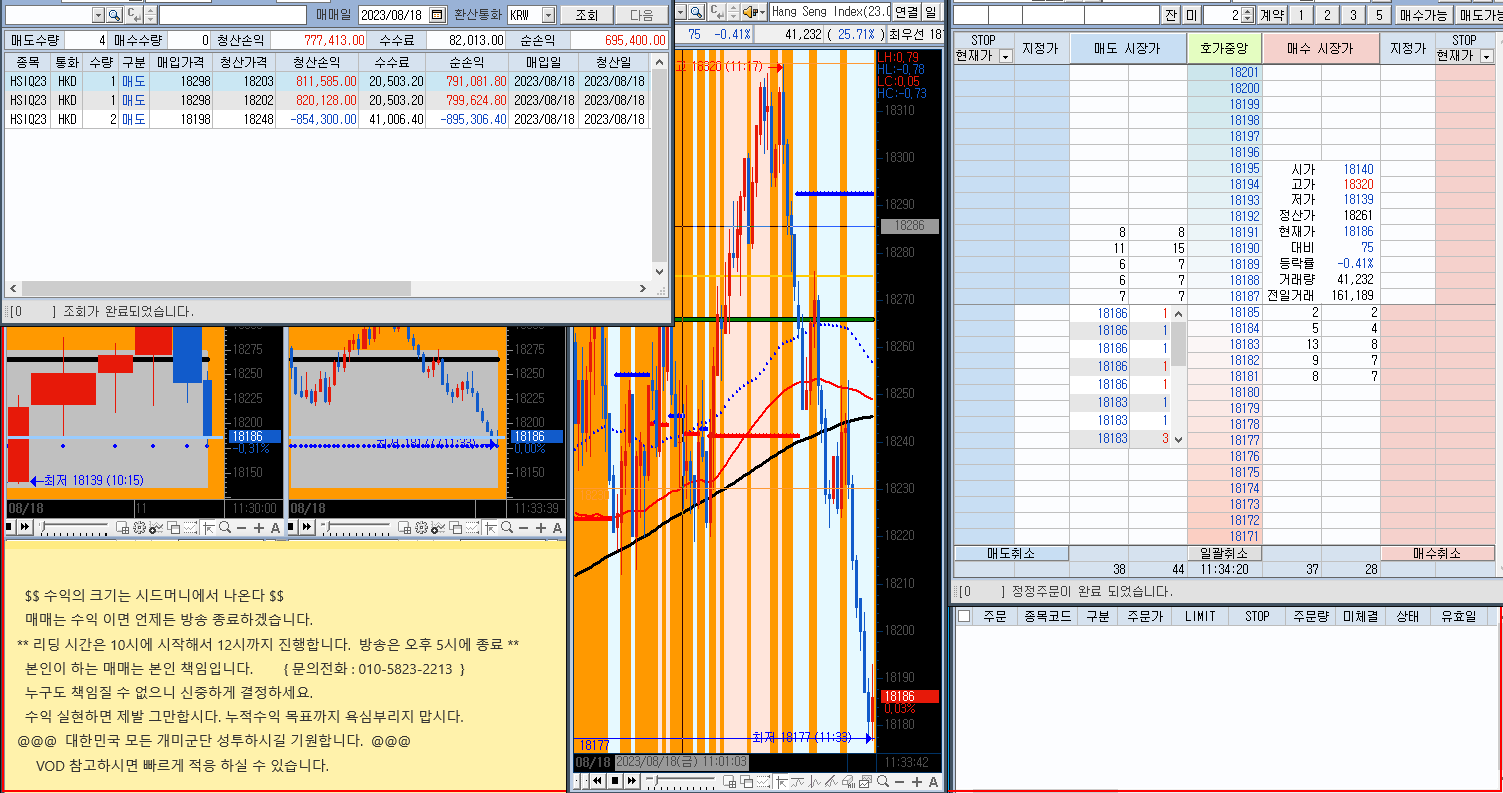
Task: Select the 일 daily period tab
Action: pyautogui.click(x=931, y=12)
